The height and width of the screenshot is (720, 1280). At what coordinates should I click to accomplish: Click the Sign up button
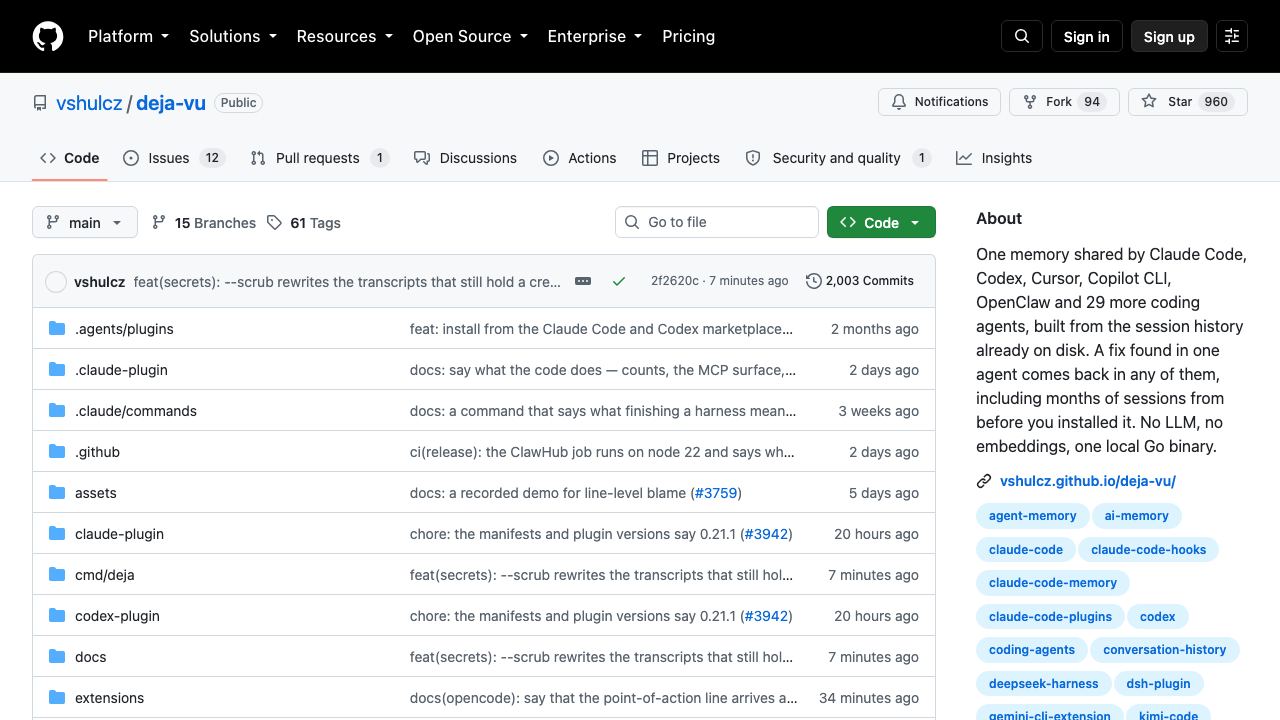(x=1169, y=36)
